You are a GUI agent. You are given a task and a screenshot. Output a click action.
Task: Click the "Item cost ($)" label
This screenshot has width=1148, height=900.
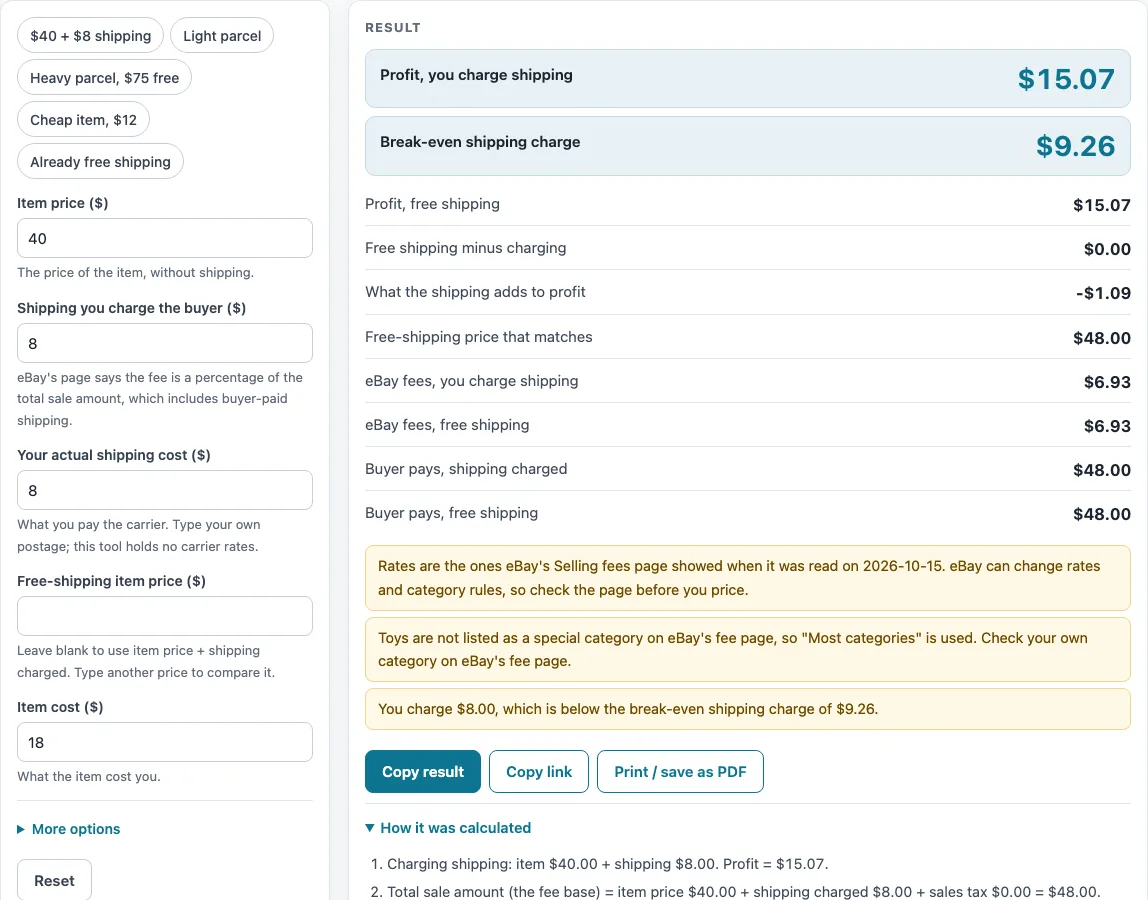tap(60, 707)
